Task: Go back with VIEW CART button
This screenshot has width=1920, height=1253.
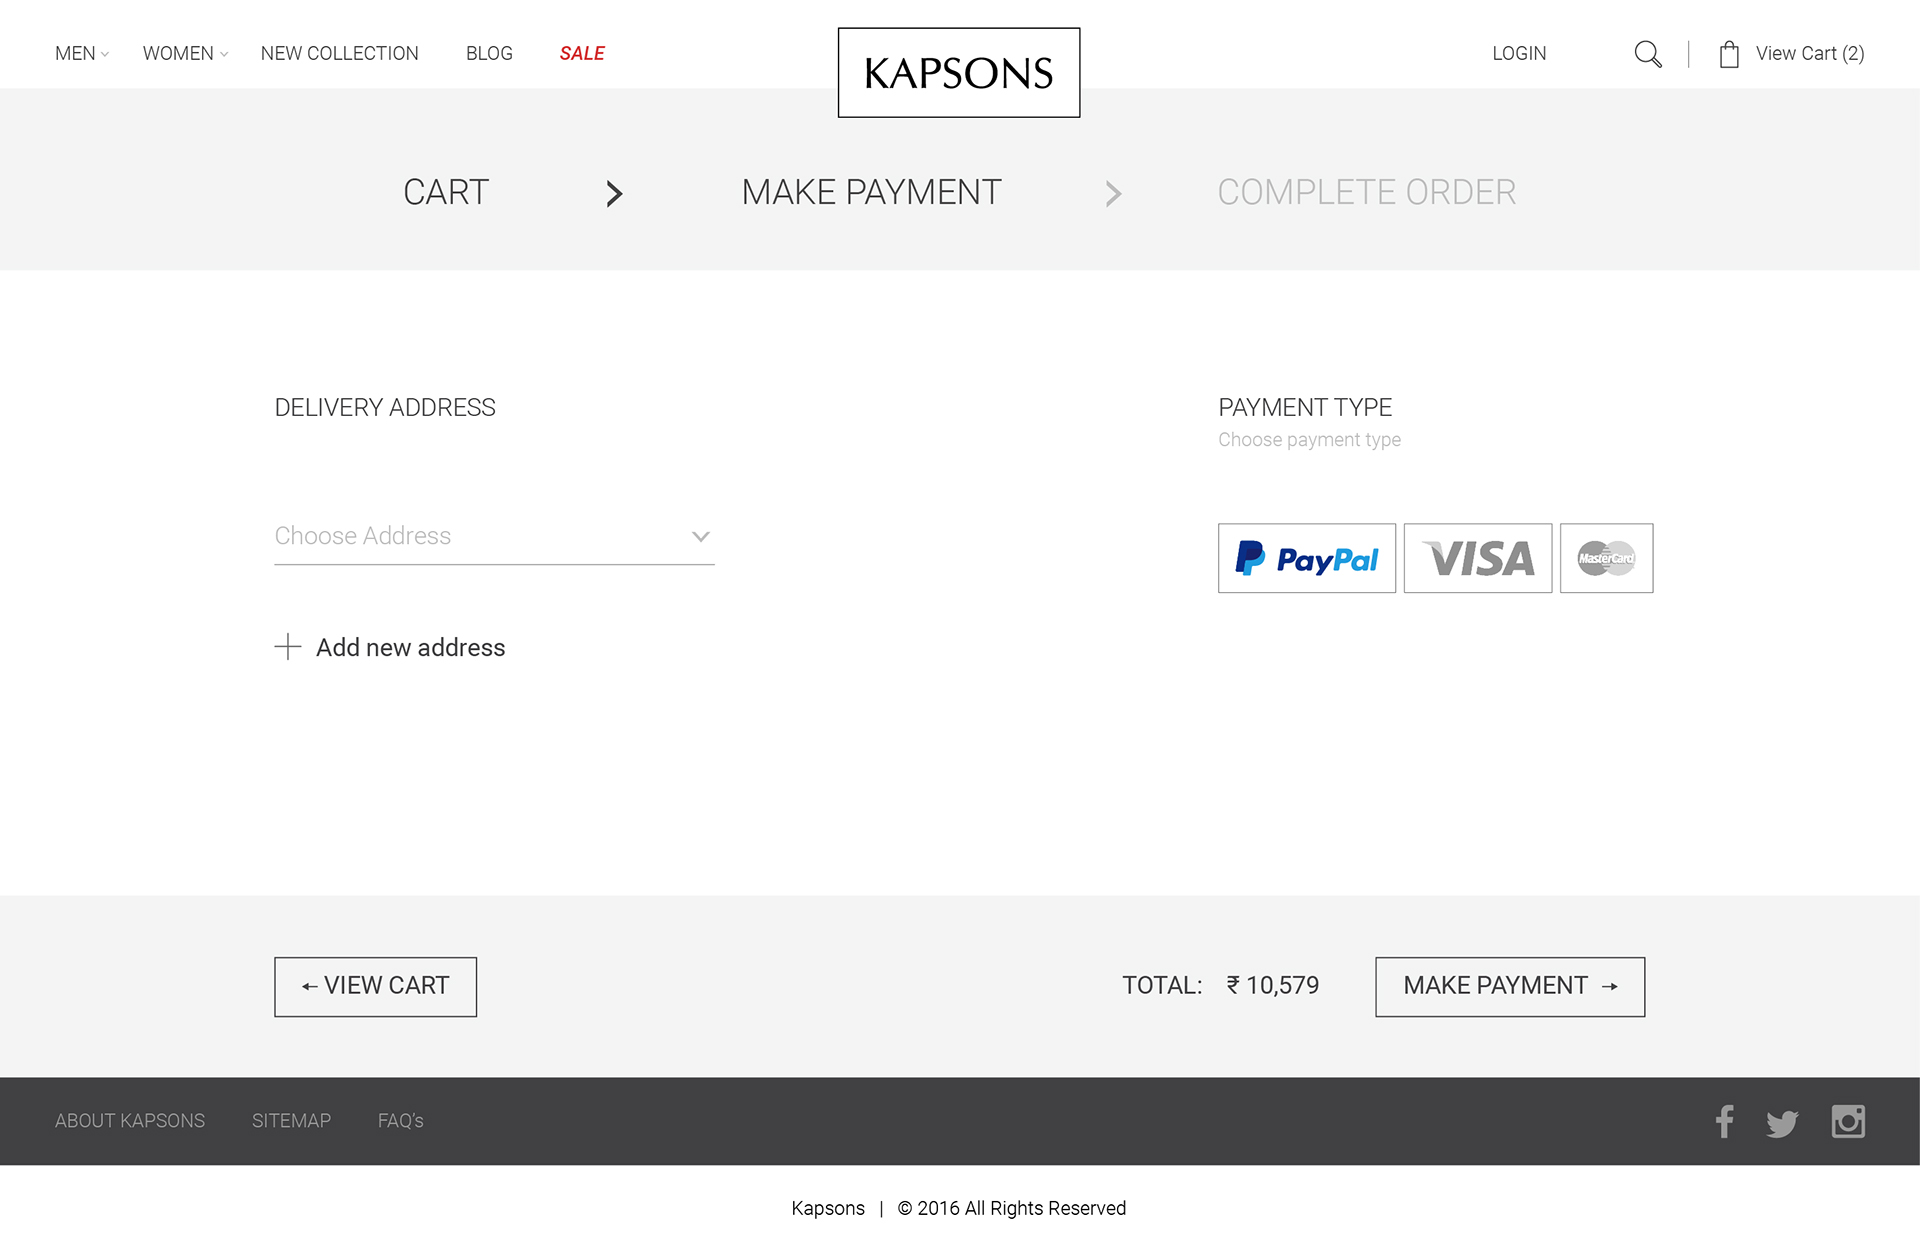Action: (x=375, y=986)
